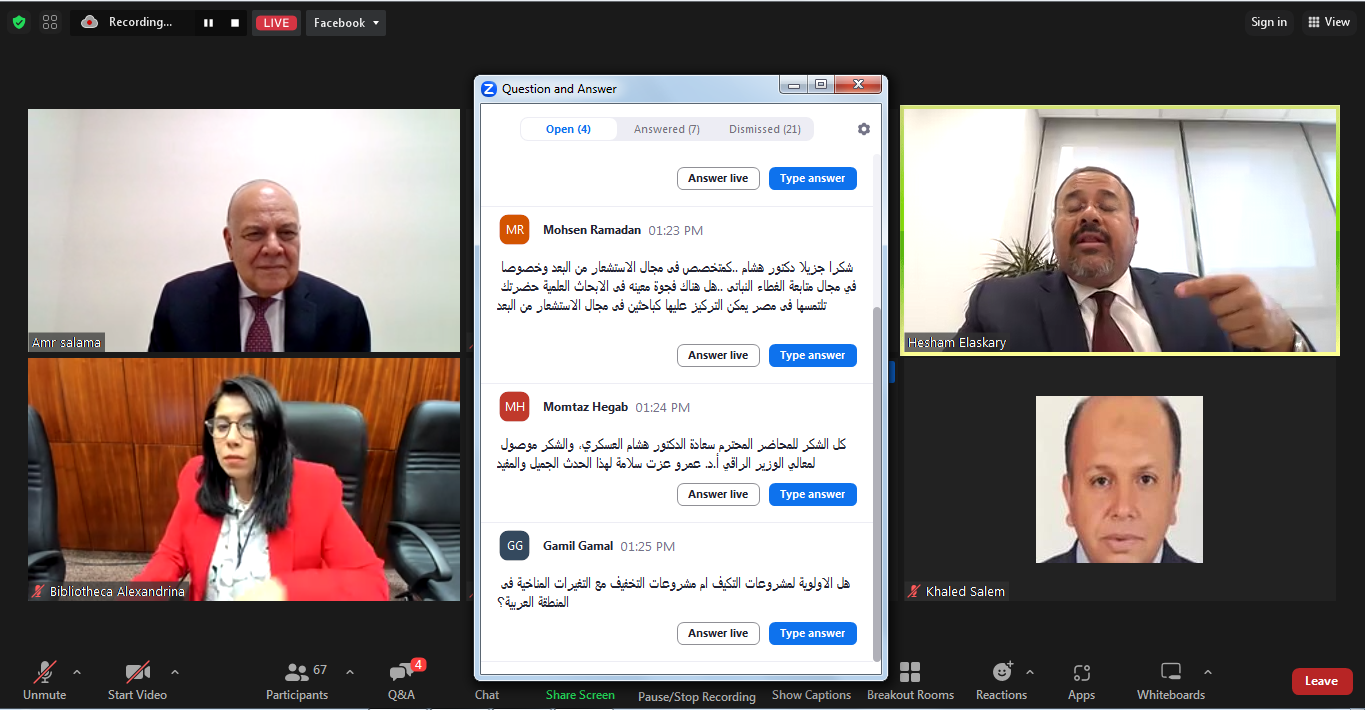Pause the recording at the top bar
The height and width of the screenshot is (710, 1365).
pos(209,23)
